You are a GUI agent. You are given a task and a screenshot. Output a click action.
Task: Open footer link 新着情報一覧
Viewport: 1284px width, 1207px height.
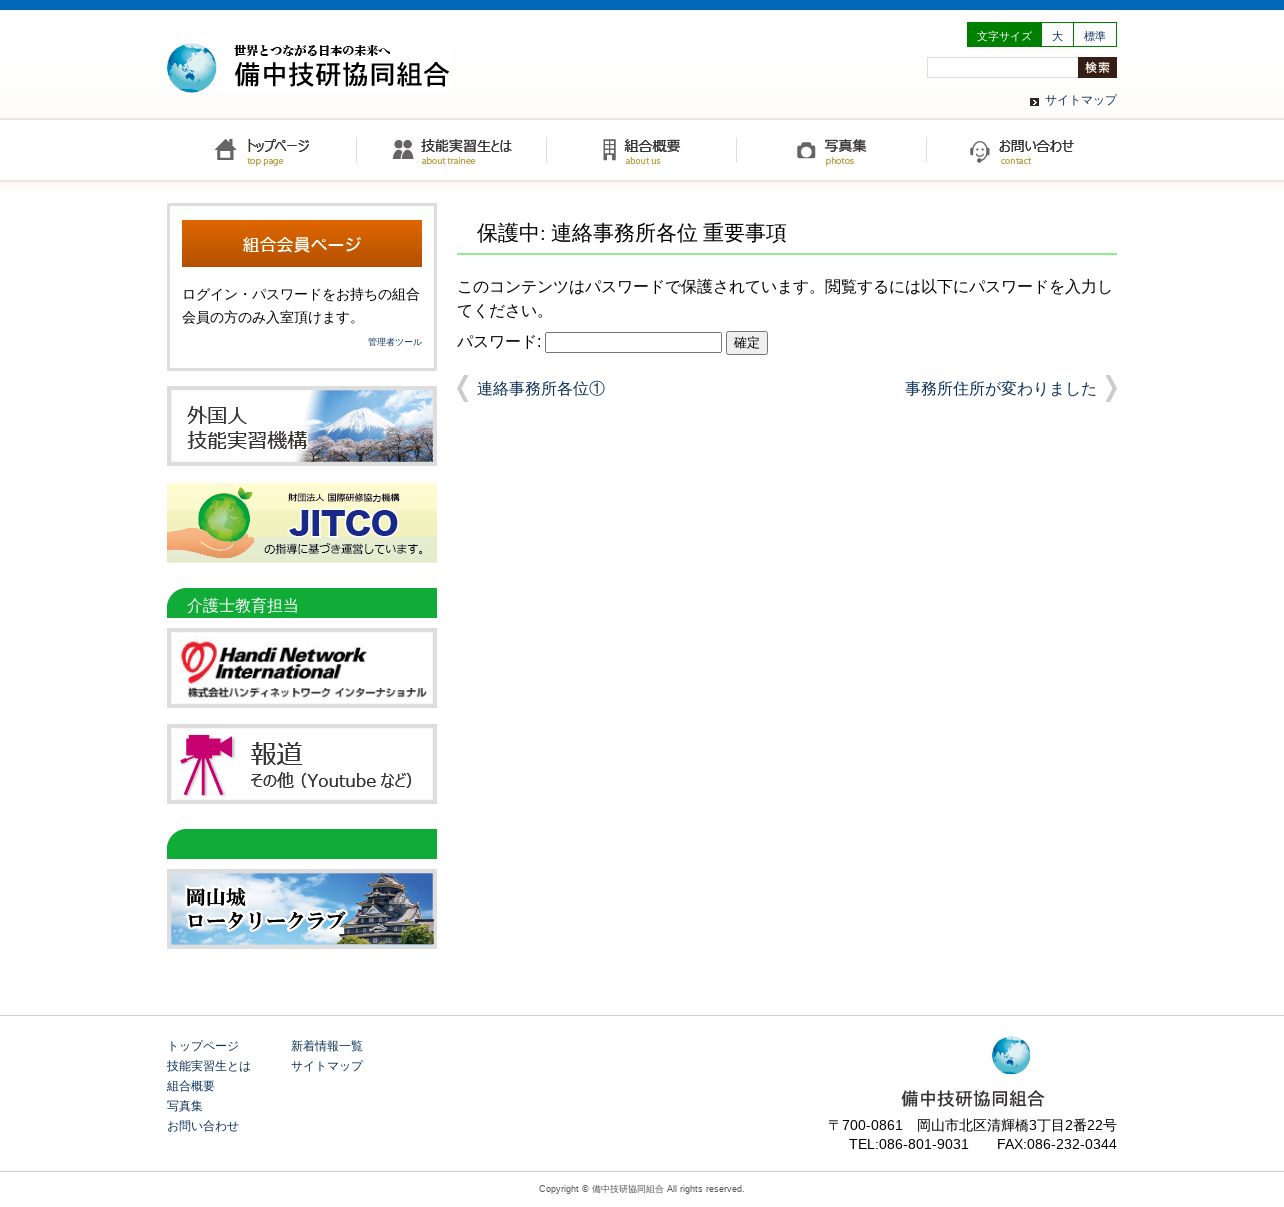[x=327, y=1046]
